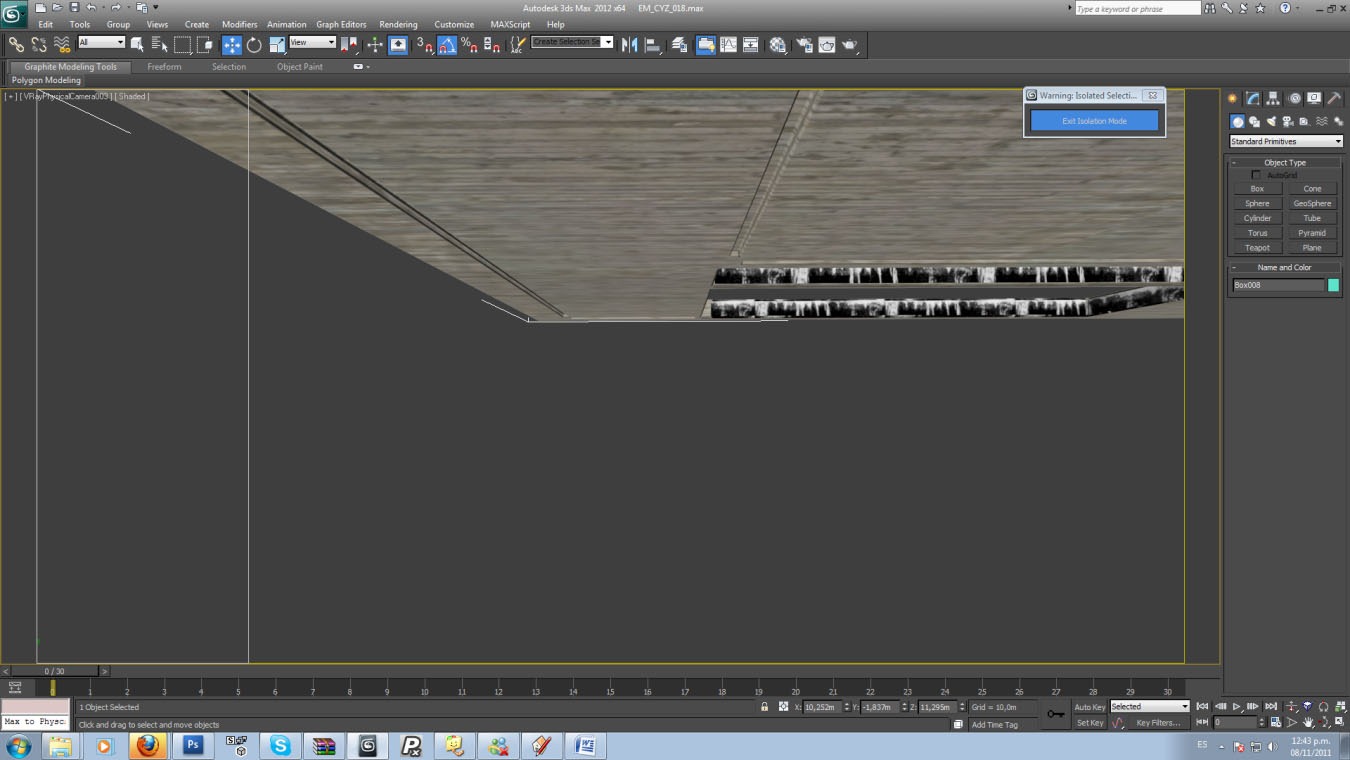Switch to the Freeform ribbon tab
The width and height of the screenshot is (1350, 760).
164,67
